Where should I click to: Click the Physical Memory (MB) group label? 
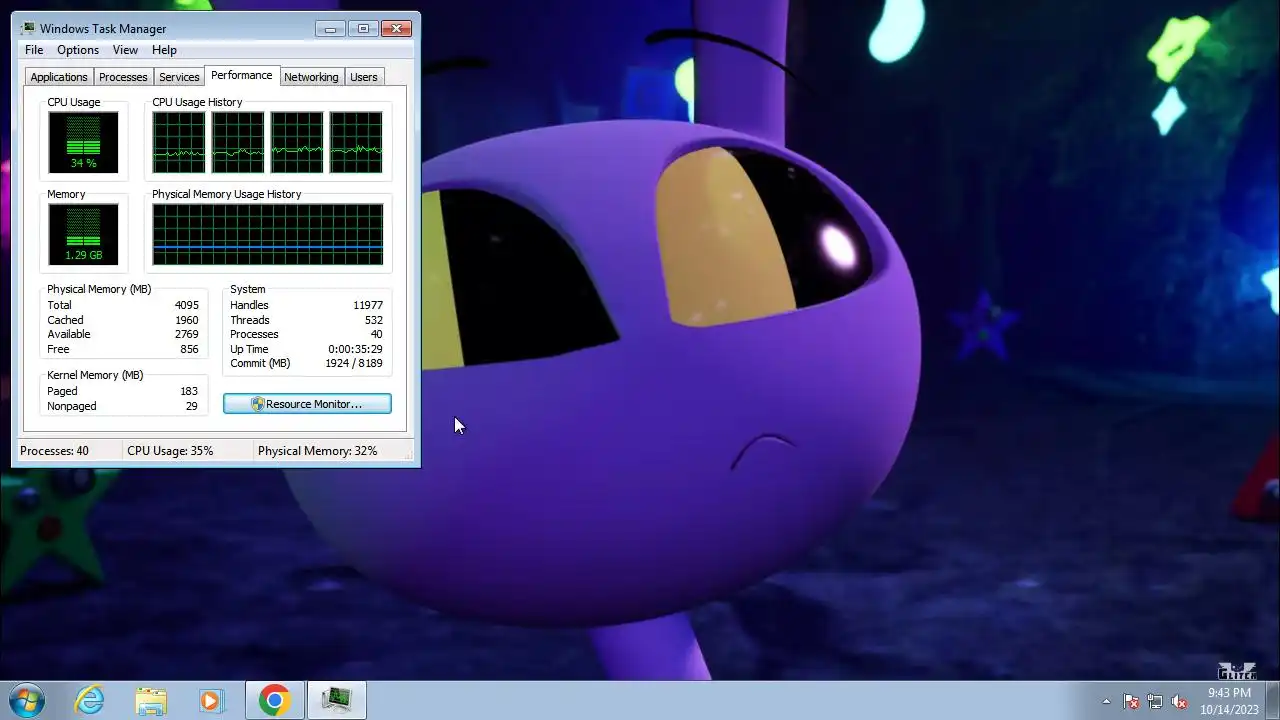pyautogui.click(x=99, y=289)
